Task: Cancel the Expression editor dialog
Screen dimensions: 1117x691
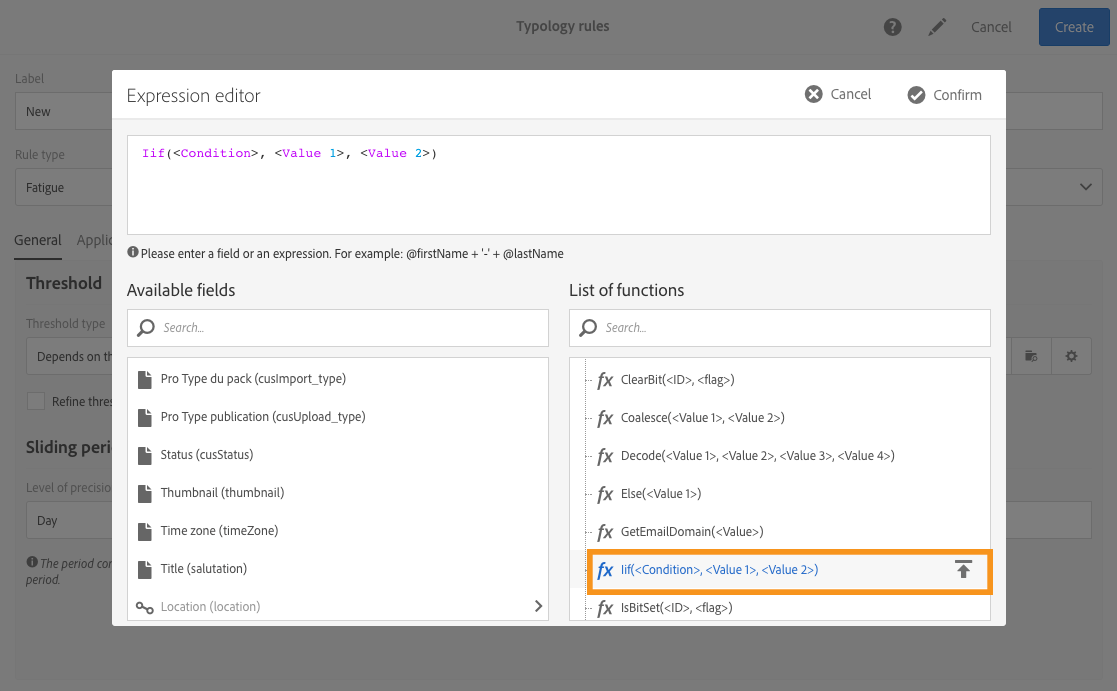Action: pyautogui.click(x=838, y=94)
